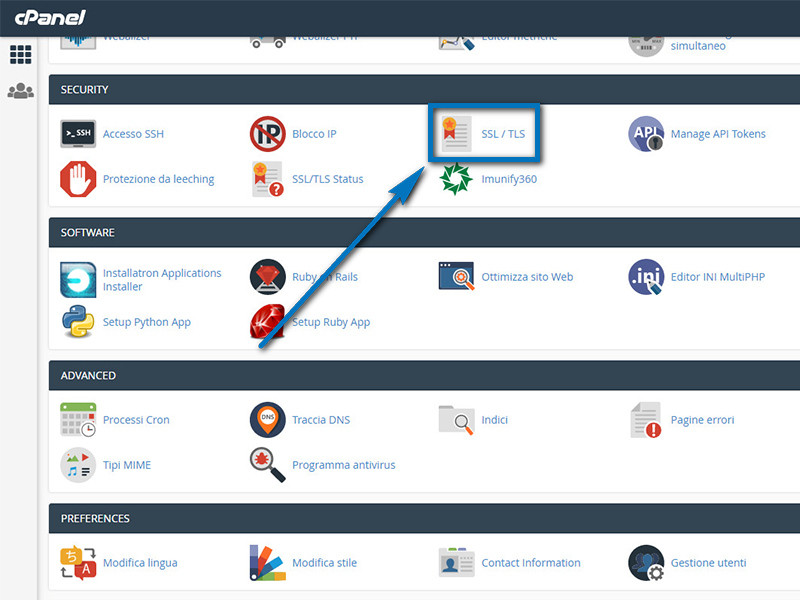Collapse the SECURITY section header
Screen dimensions: 800x600
tap(424, 90)
